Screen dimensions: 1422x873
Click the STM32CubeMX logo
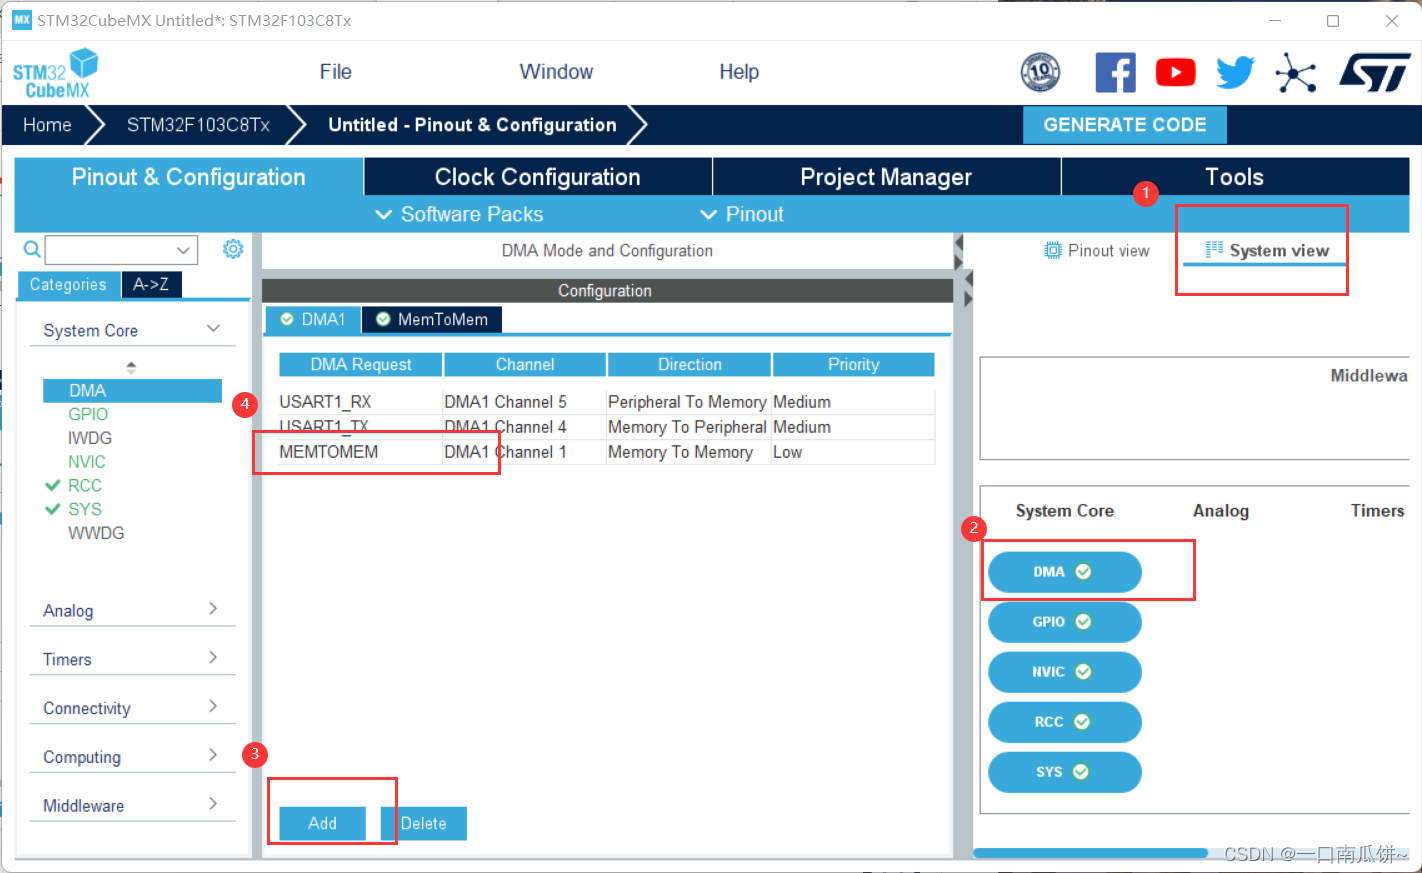[56, 74]
